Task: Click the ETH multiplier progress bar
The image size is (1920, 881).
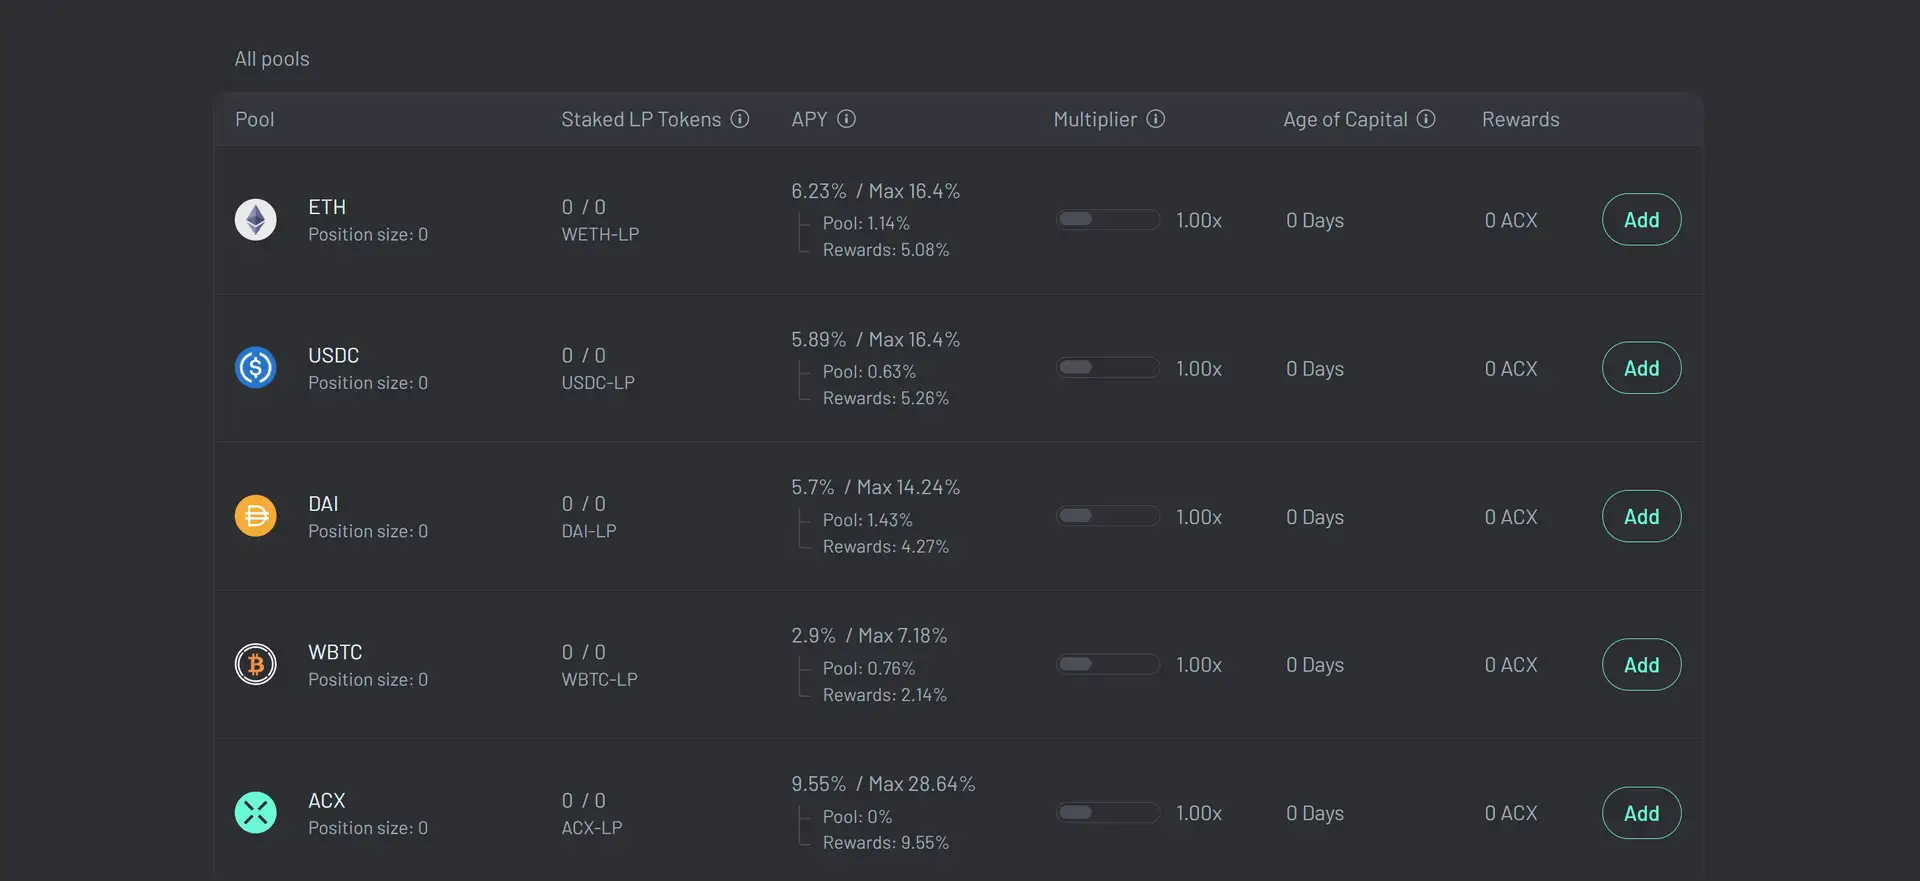Action: pos(1108,220)
